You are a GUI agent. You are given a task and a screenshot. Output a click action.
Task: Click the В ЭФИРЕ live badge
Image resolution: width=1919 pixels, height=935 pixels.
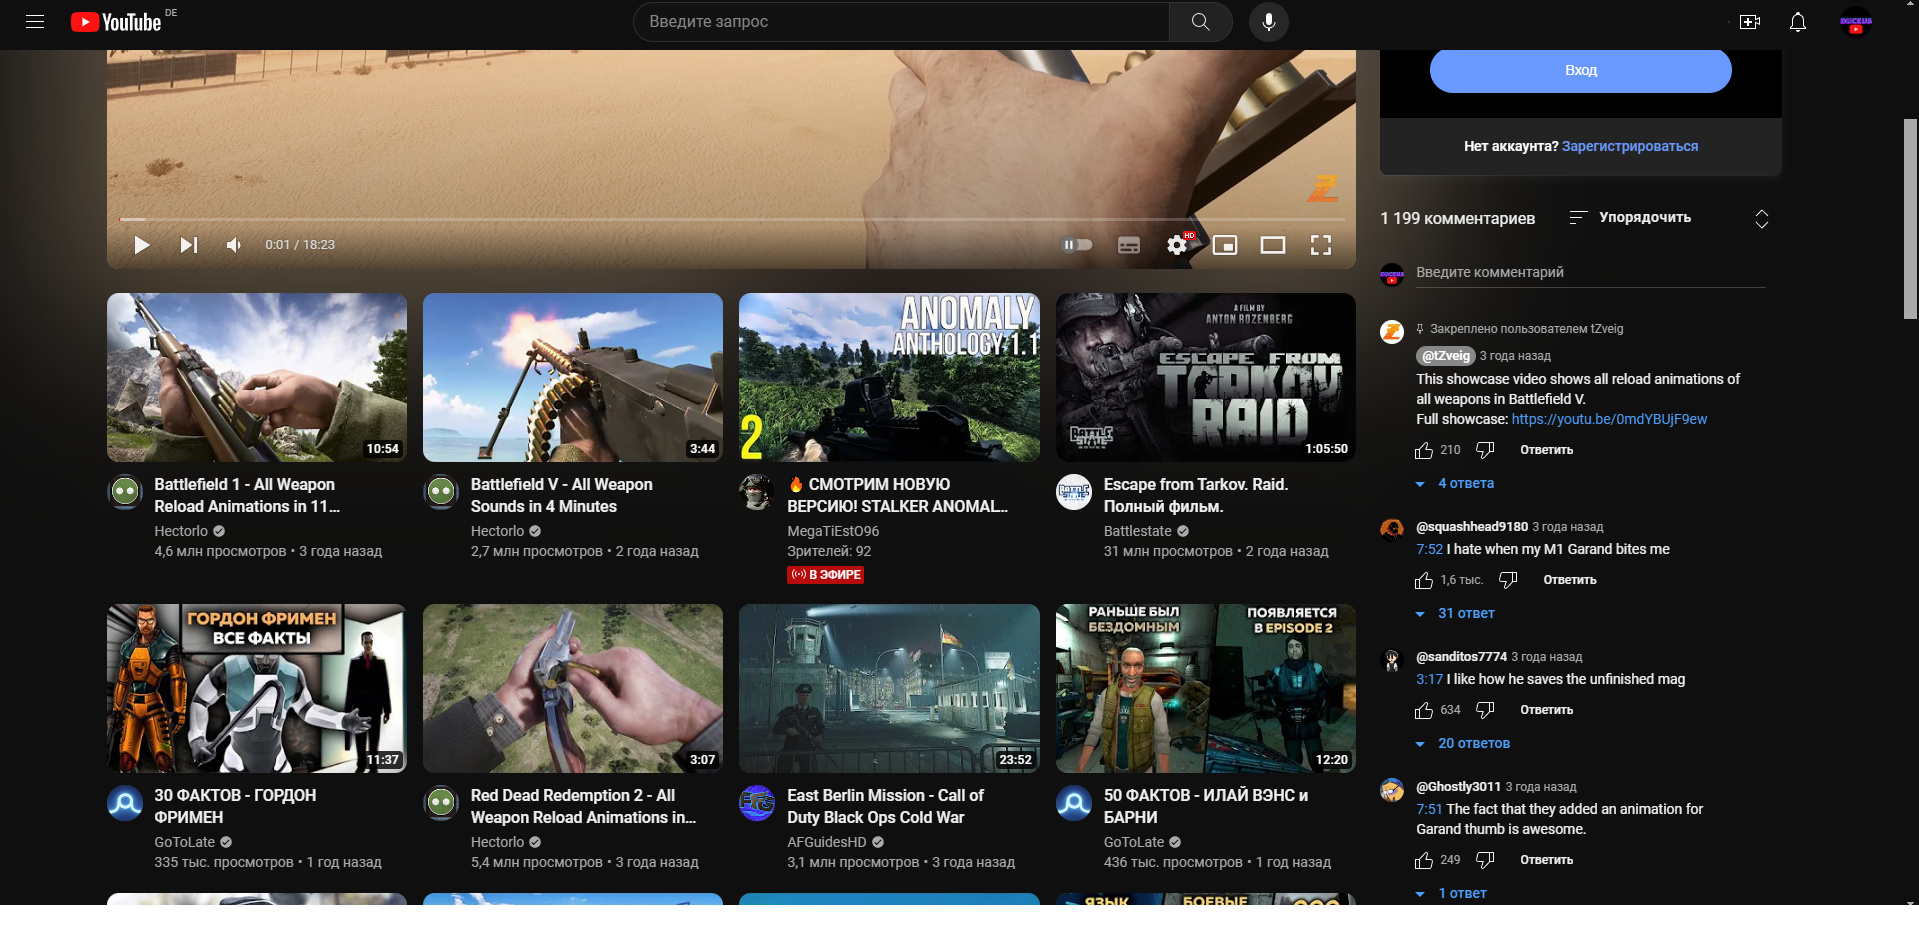(826, 575)
